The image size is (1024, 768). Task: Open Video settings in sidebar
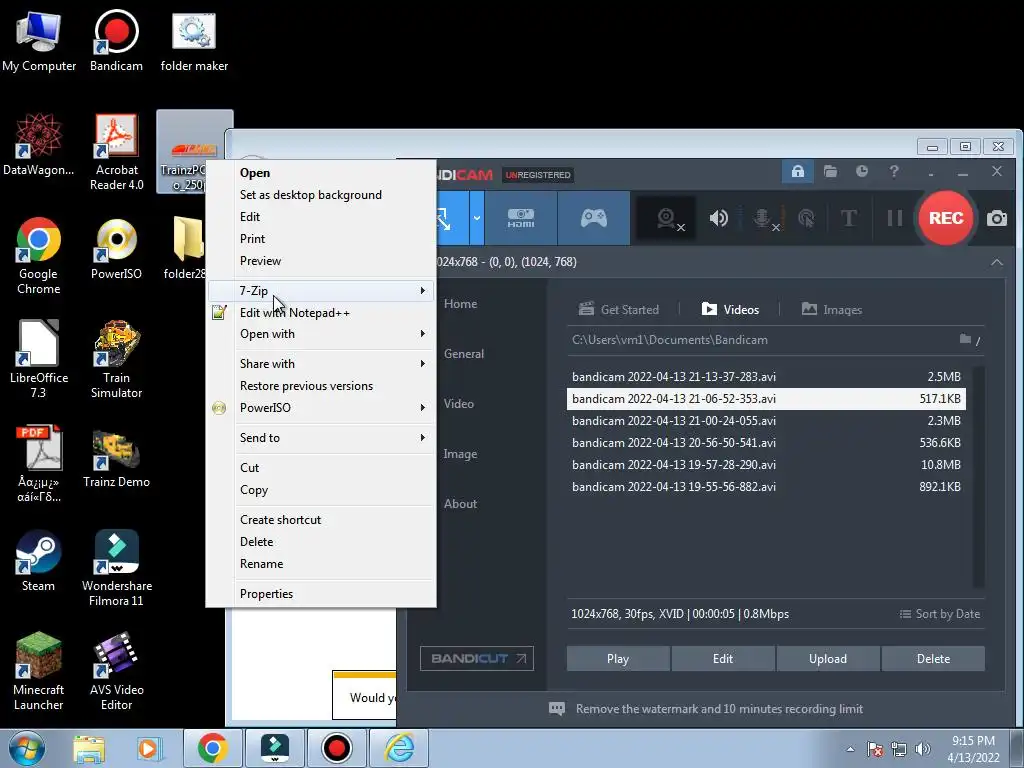[x=458, y=404]
